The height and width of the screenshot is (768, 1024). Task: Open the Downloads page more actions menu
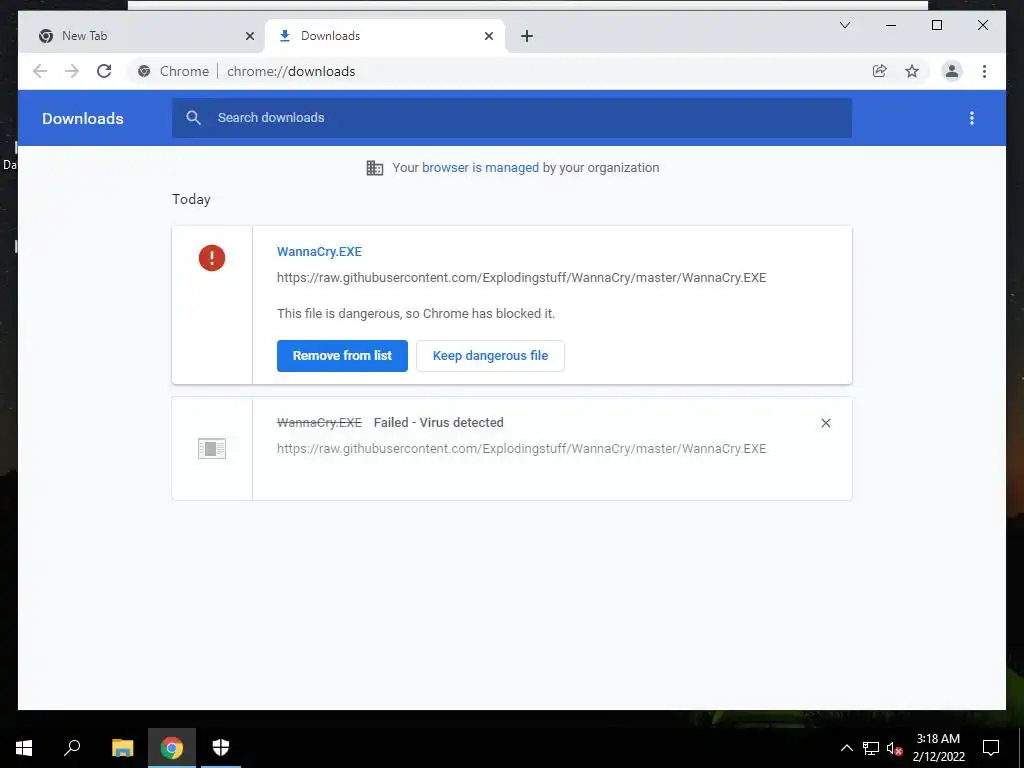[x=972, y=118]
